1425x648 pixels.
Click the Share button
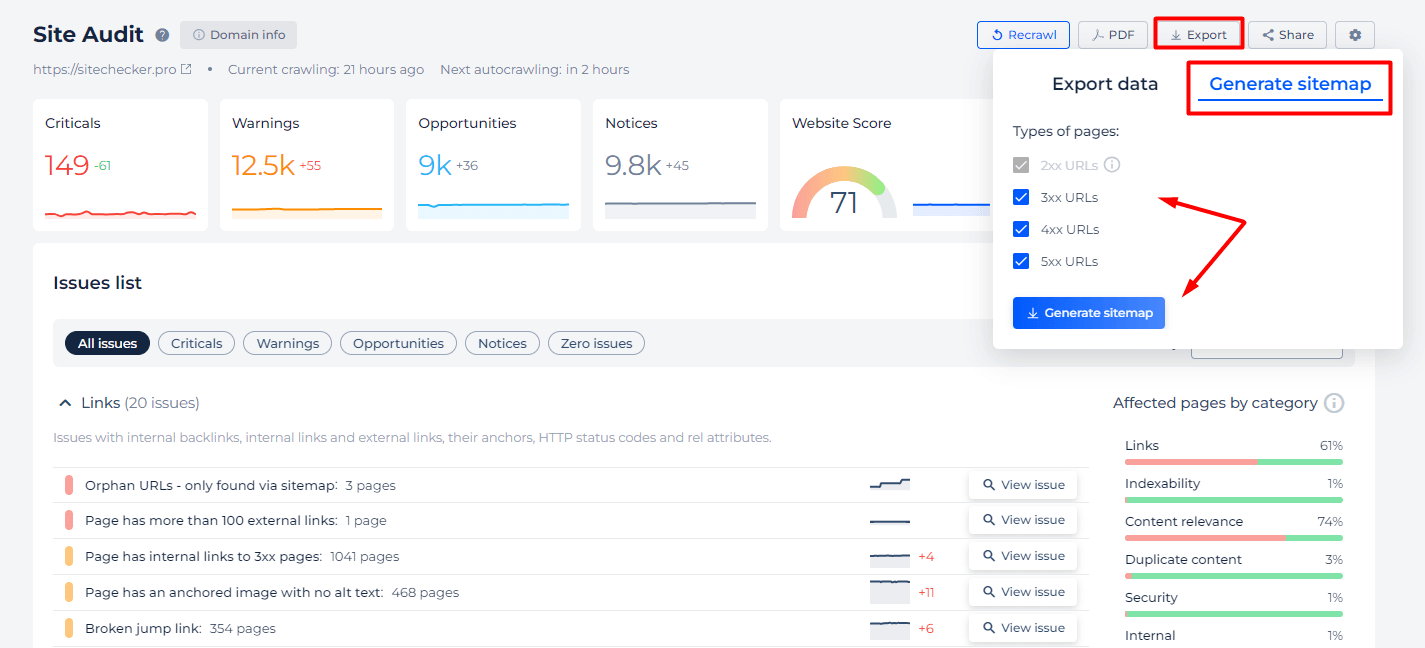1287,35
